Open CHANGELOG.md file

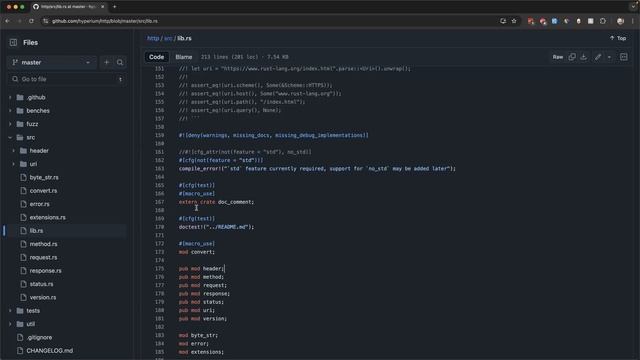(x=49, y=351)
